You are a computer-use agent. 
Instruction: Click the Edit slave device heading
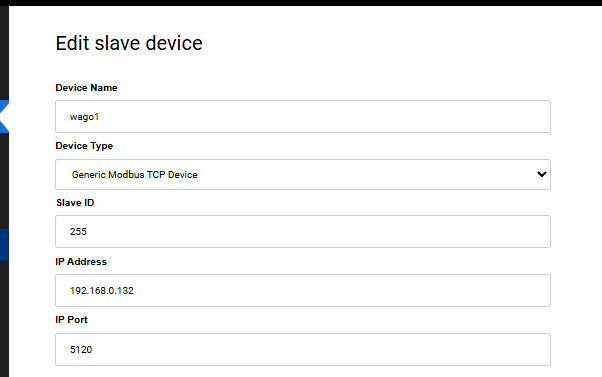click(x=129, y=43)
